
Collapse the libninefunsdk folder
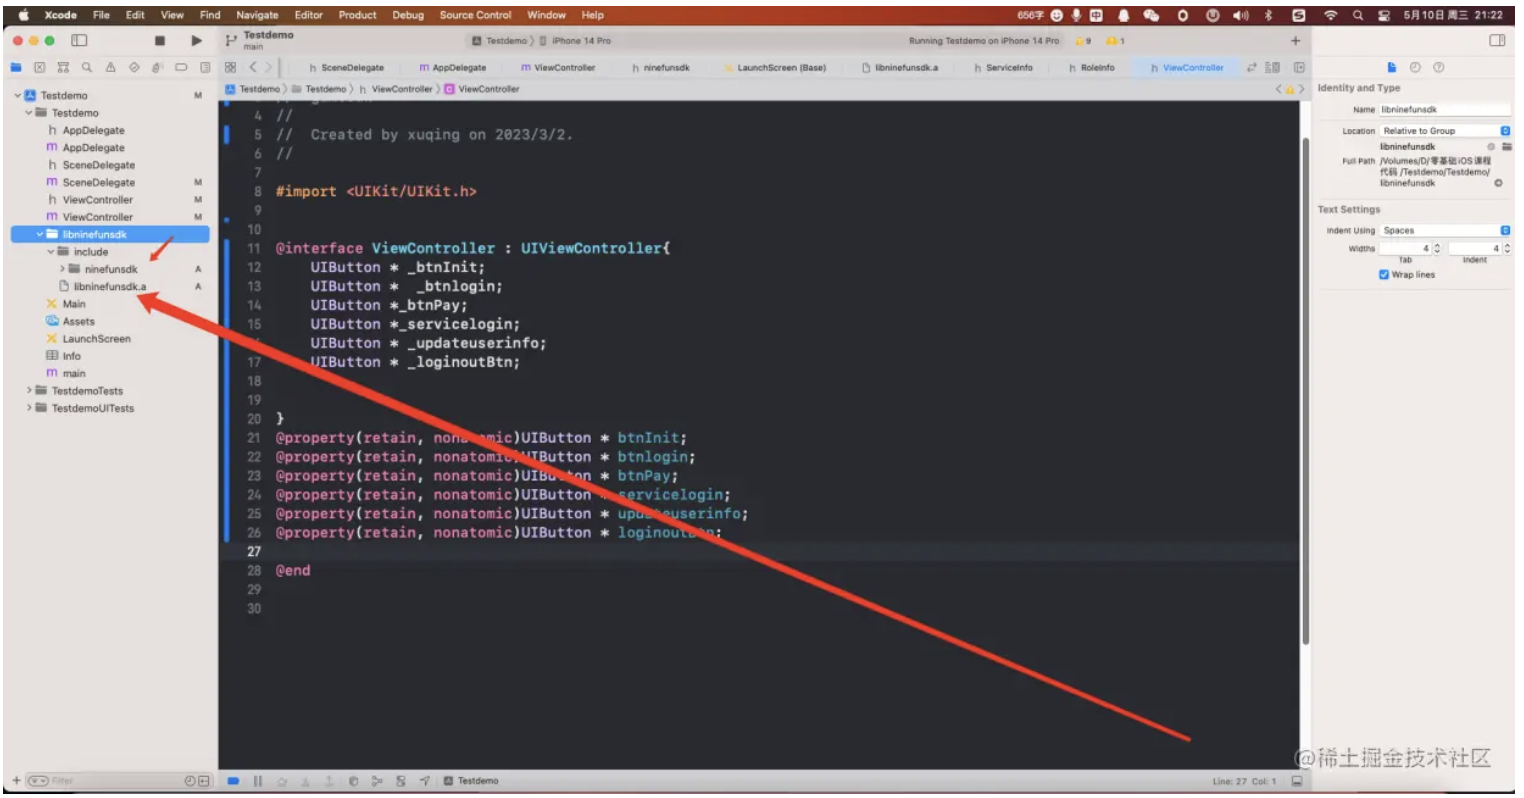coord(40,234)
